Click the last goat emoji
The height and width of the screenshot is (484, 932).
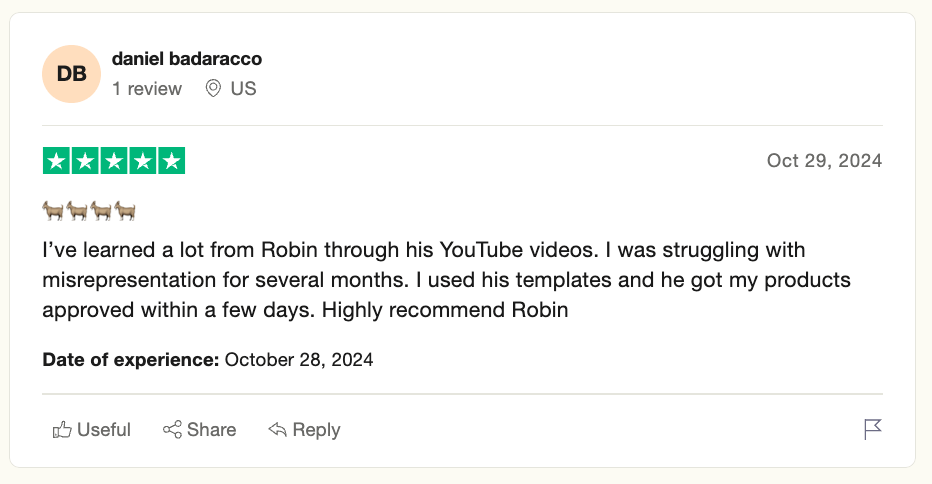(x=125, y=210)
